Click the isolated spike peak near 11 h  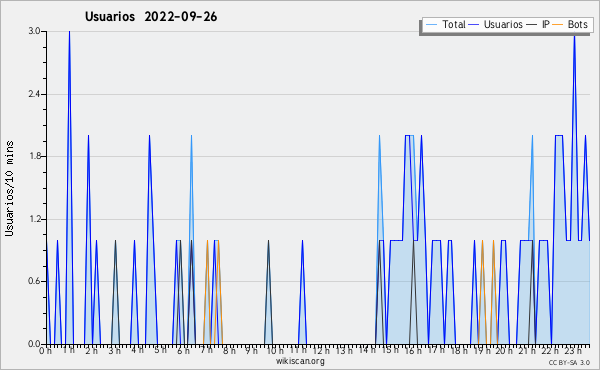pyautogui.click(x=302, y=241)
